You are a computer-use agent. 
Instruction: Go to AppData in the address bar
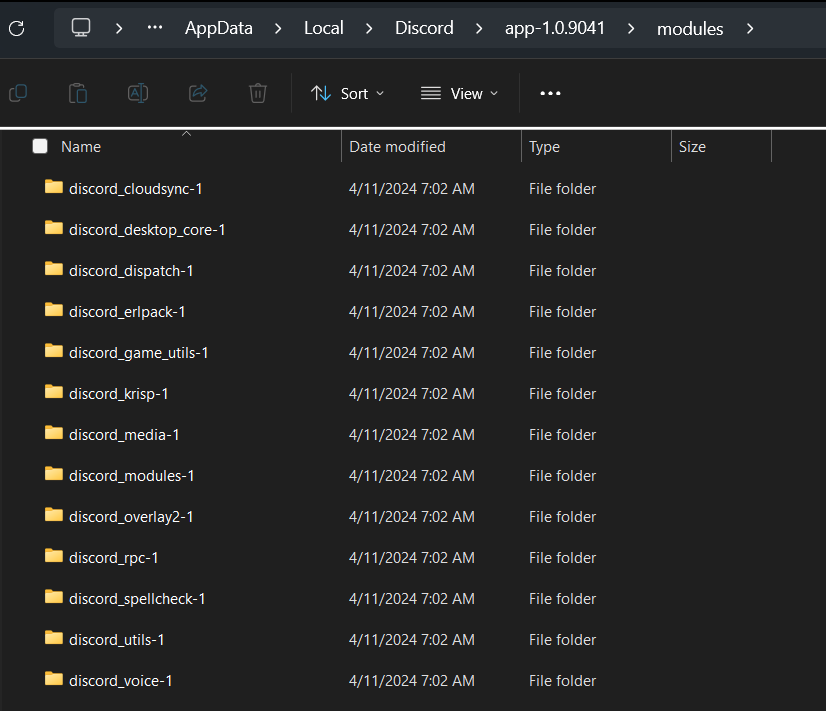click(x=217, y=28)
